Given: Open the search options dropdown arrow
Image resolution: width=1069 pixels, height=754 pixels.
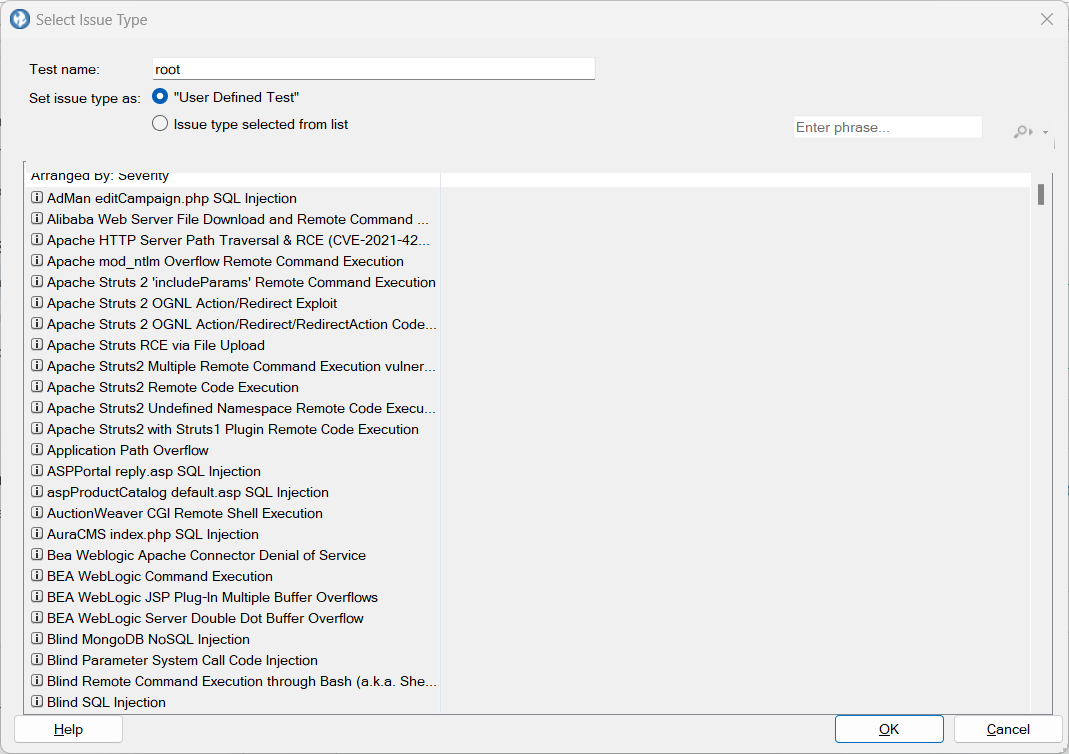Looking at the screenshot, I should pyautogui.click(x=1043, y=131).
